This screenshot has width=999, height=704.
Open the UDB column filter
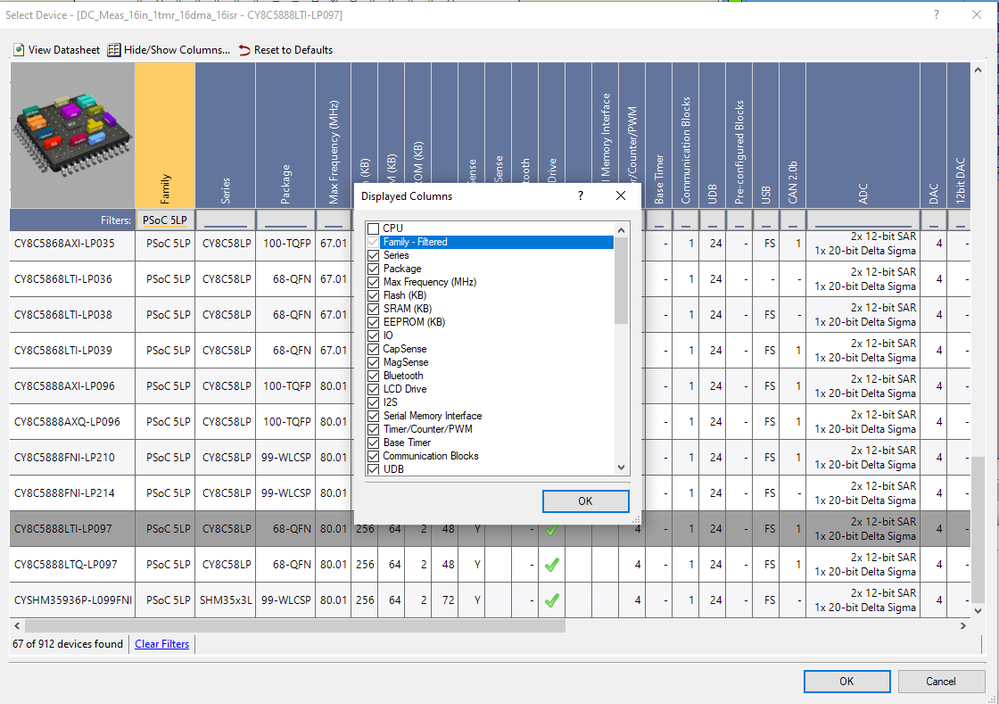(x=712, y=220)
